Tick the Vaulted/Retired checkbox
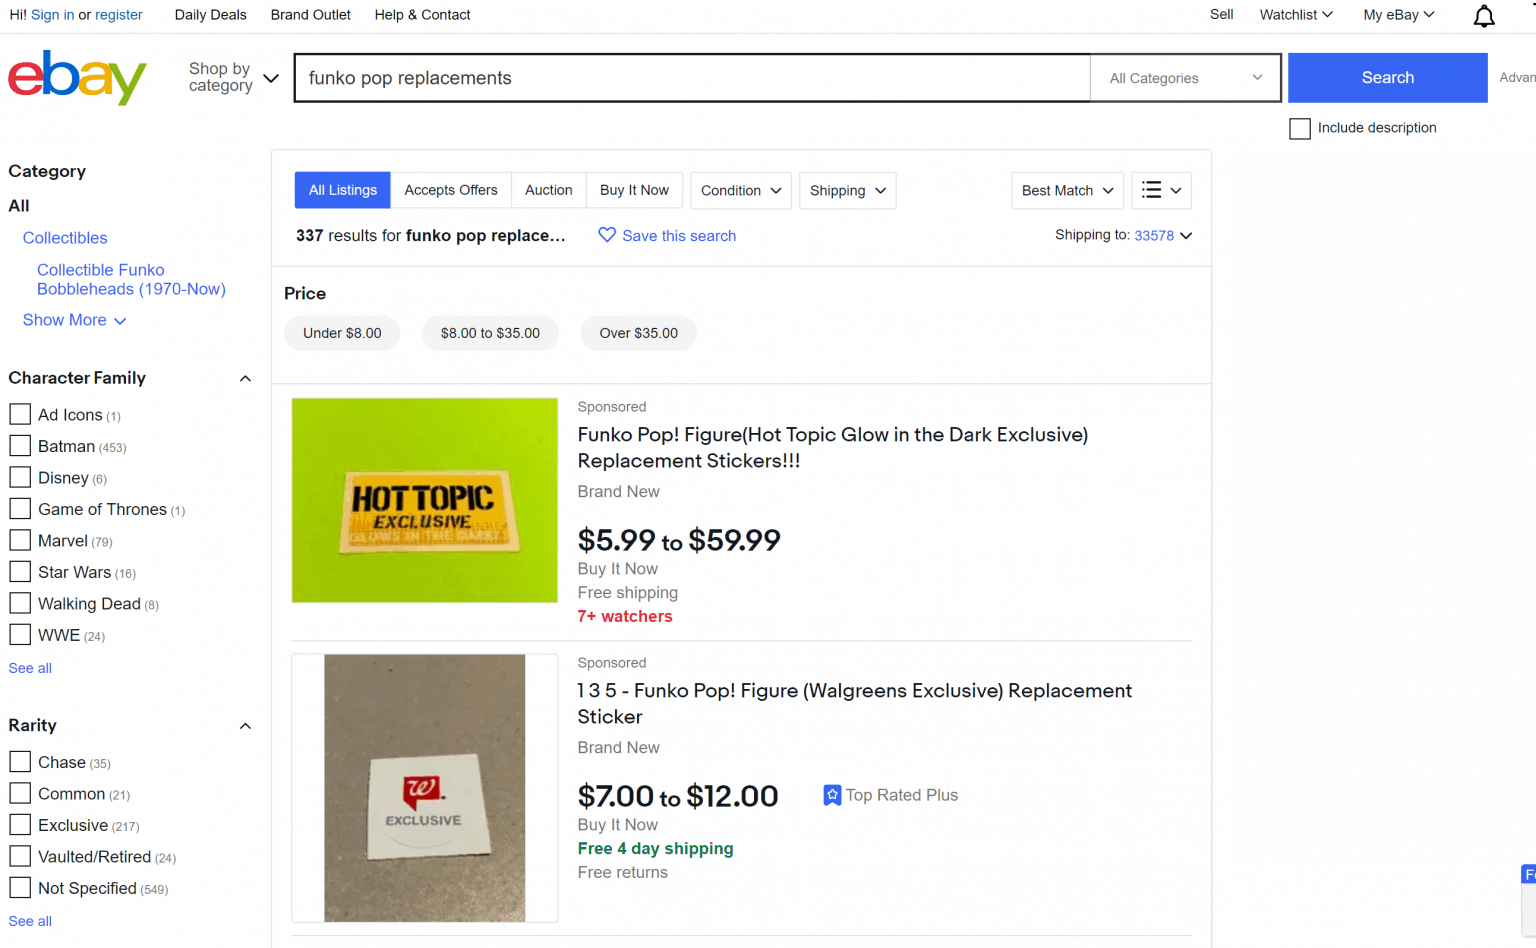This screenshot has width=1536, height=948. [x=20, y=856]
